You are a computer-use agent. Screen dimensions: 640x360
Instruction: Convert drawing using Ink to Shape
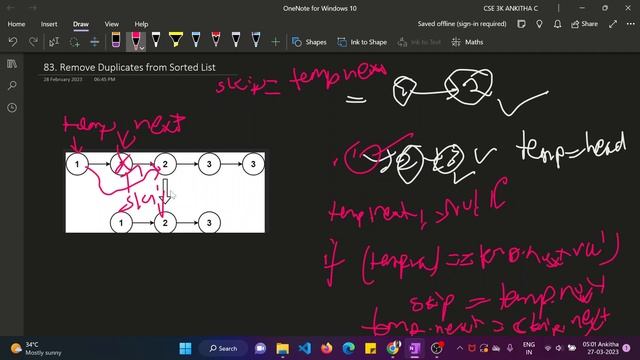point(362,42)
